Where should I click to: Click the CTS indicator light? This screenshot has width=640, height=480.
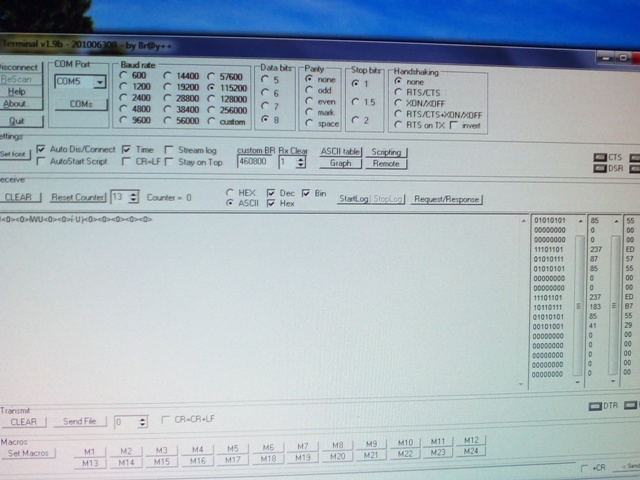coord(600,158)
